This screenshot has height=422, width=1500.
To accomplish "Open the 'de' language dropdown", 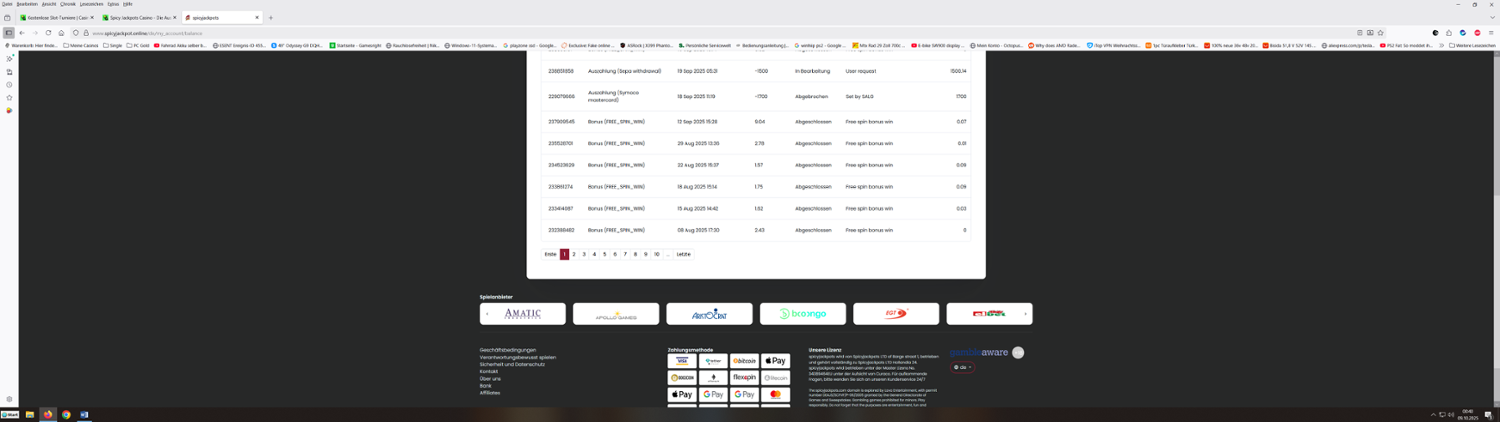I will tap(963, 368).
